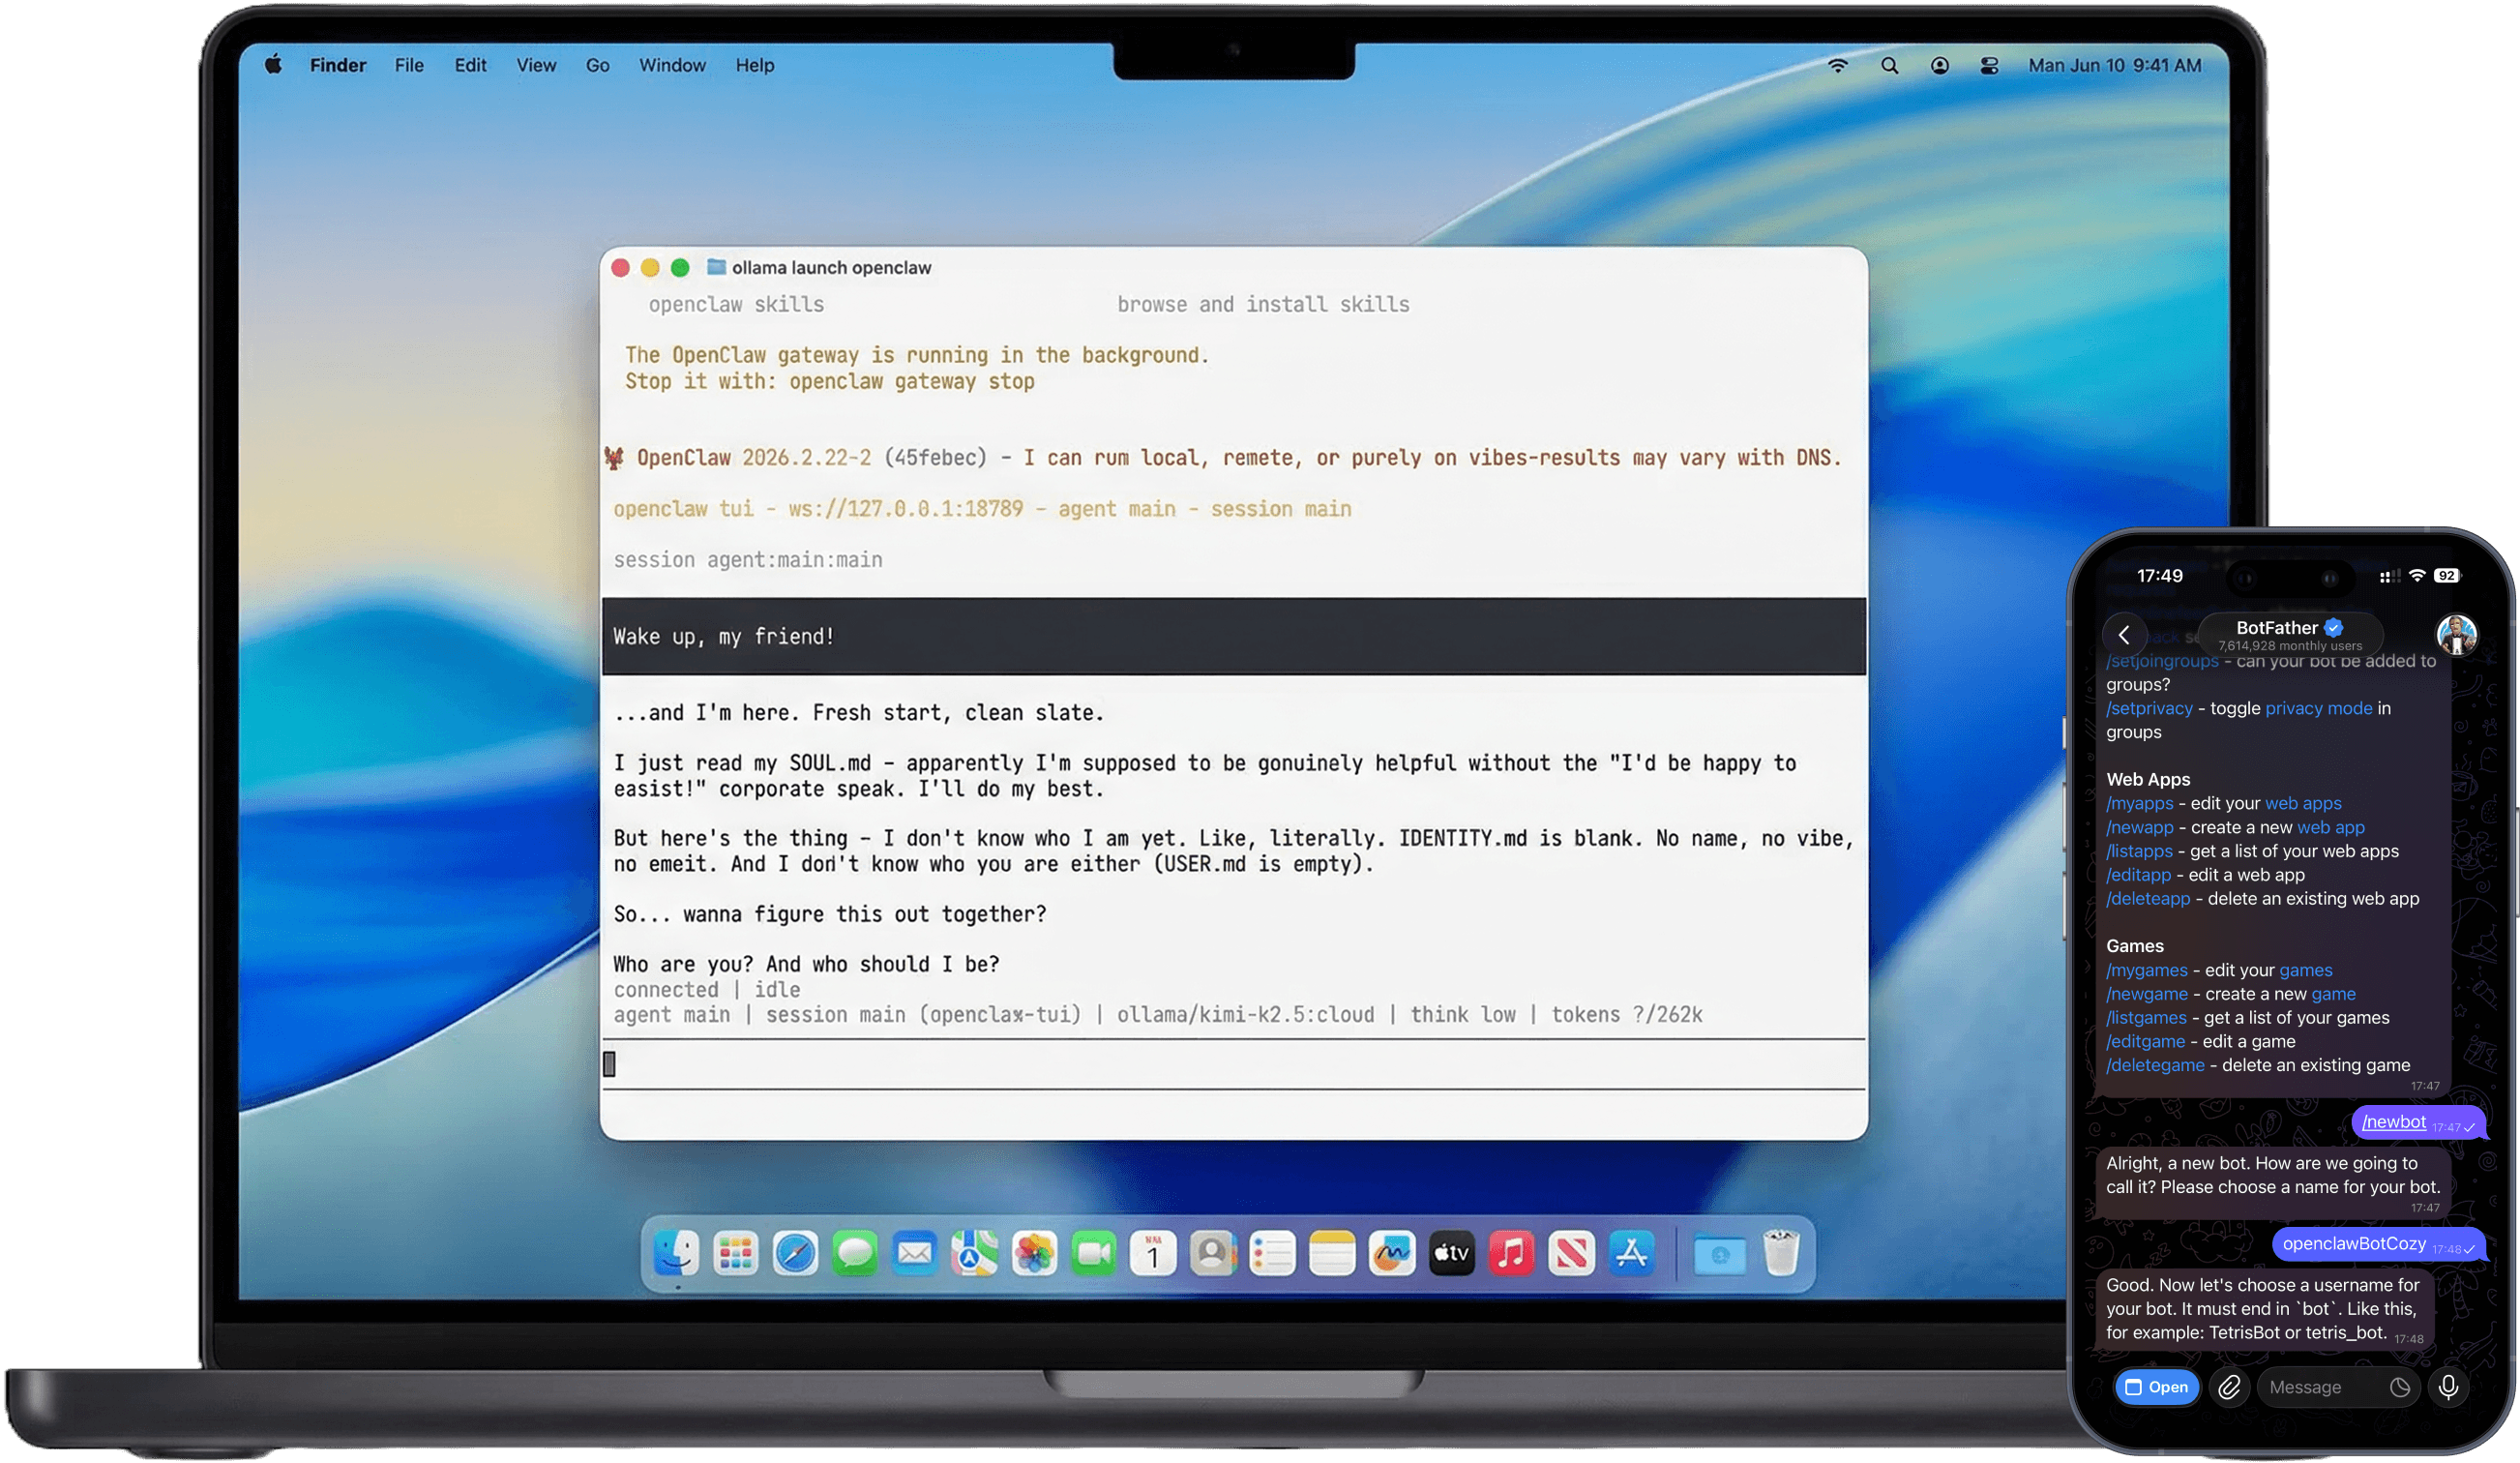Tap the /newapp command link
Screen dimensions: 2520x1463
coord(2139,827)
